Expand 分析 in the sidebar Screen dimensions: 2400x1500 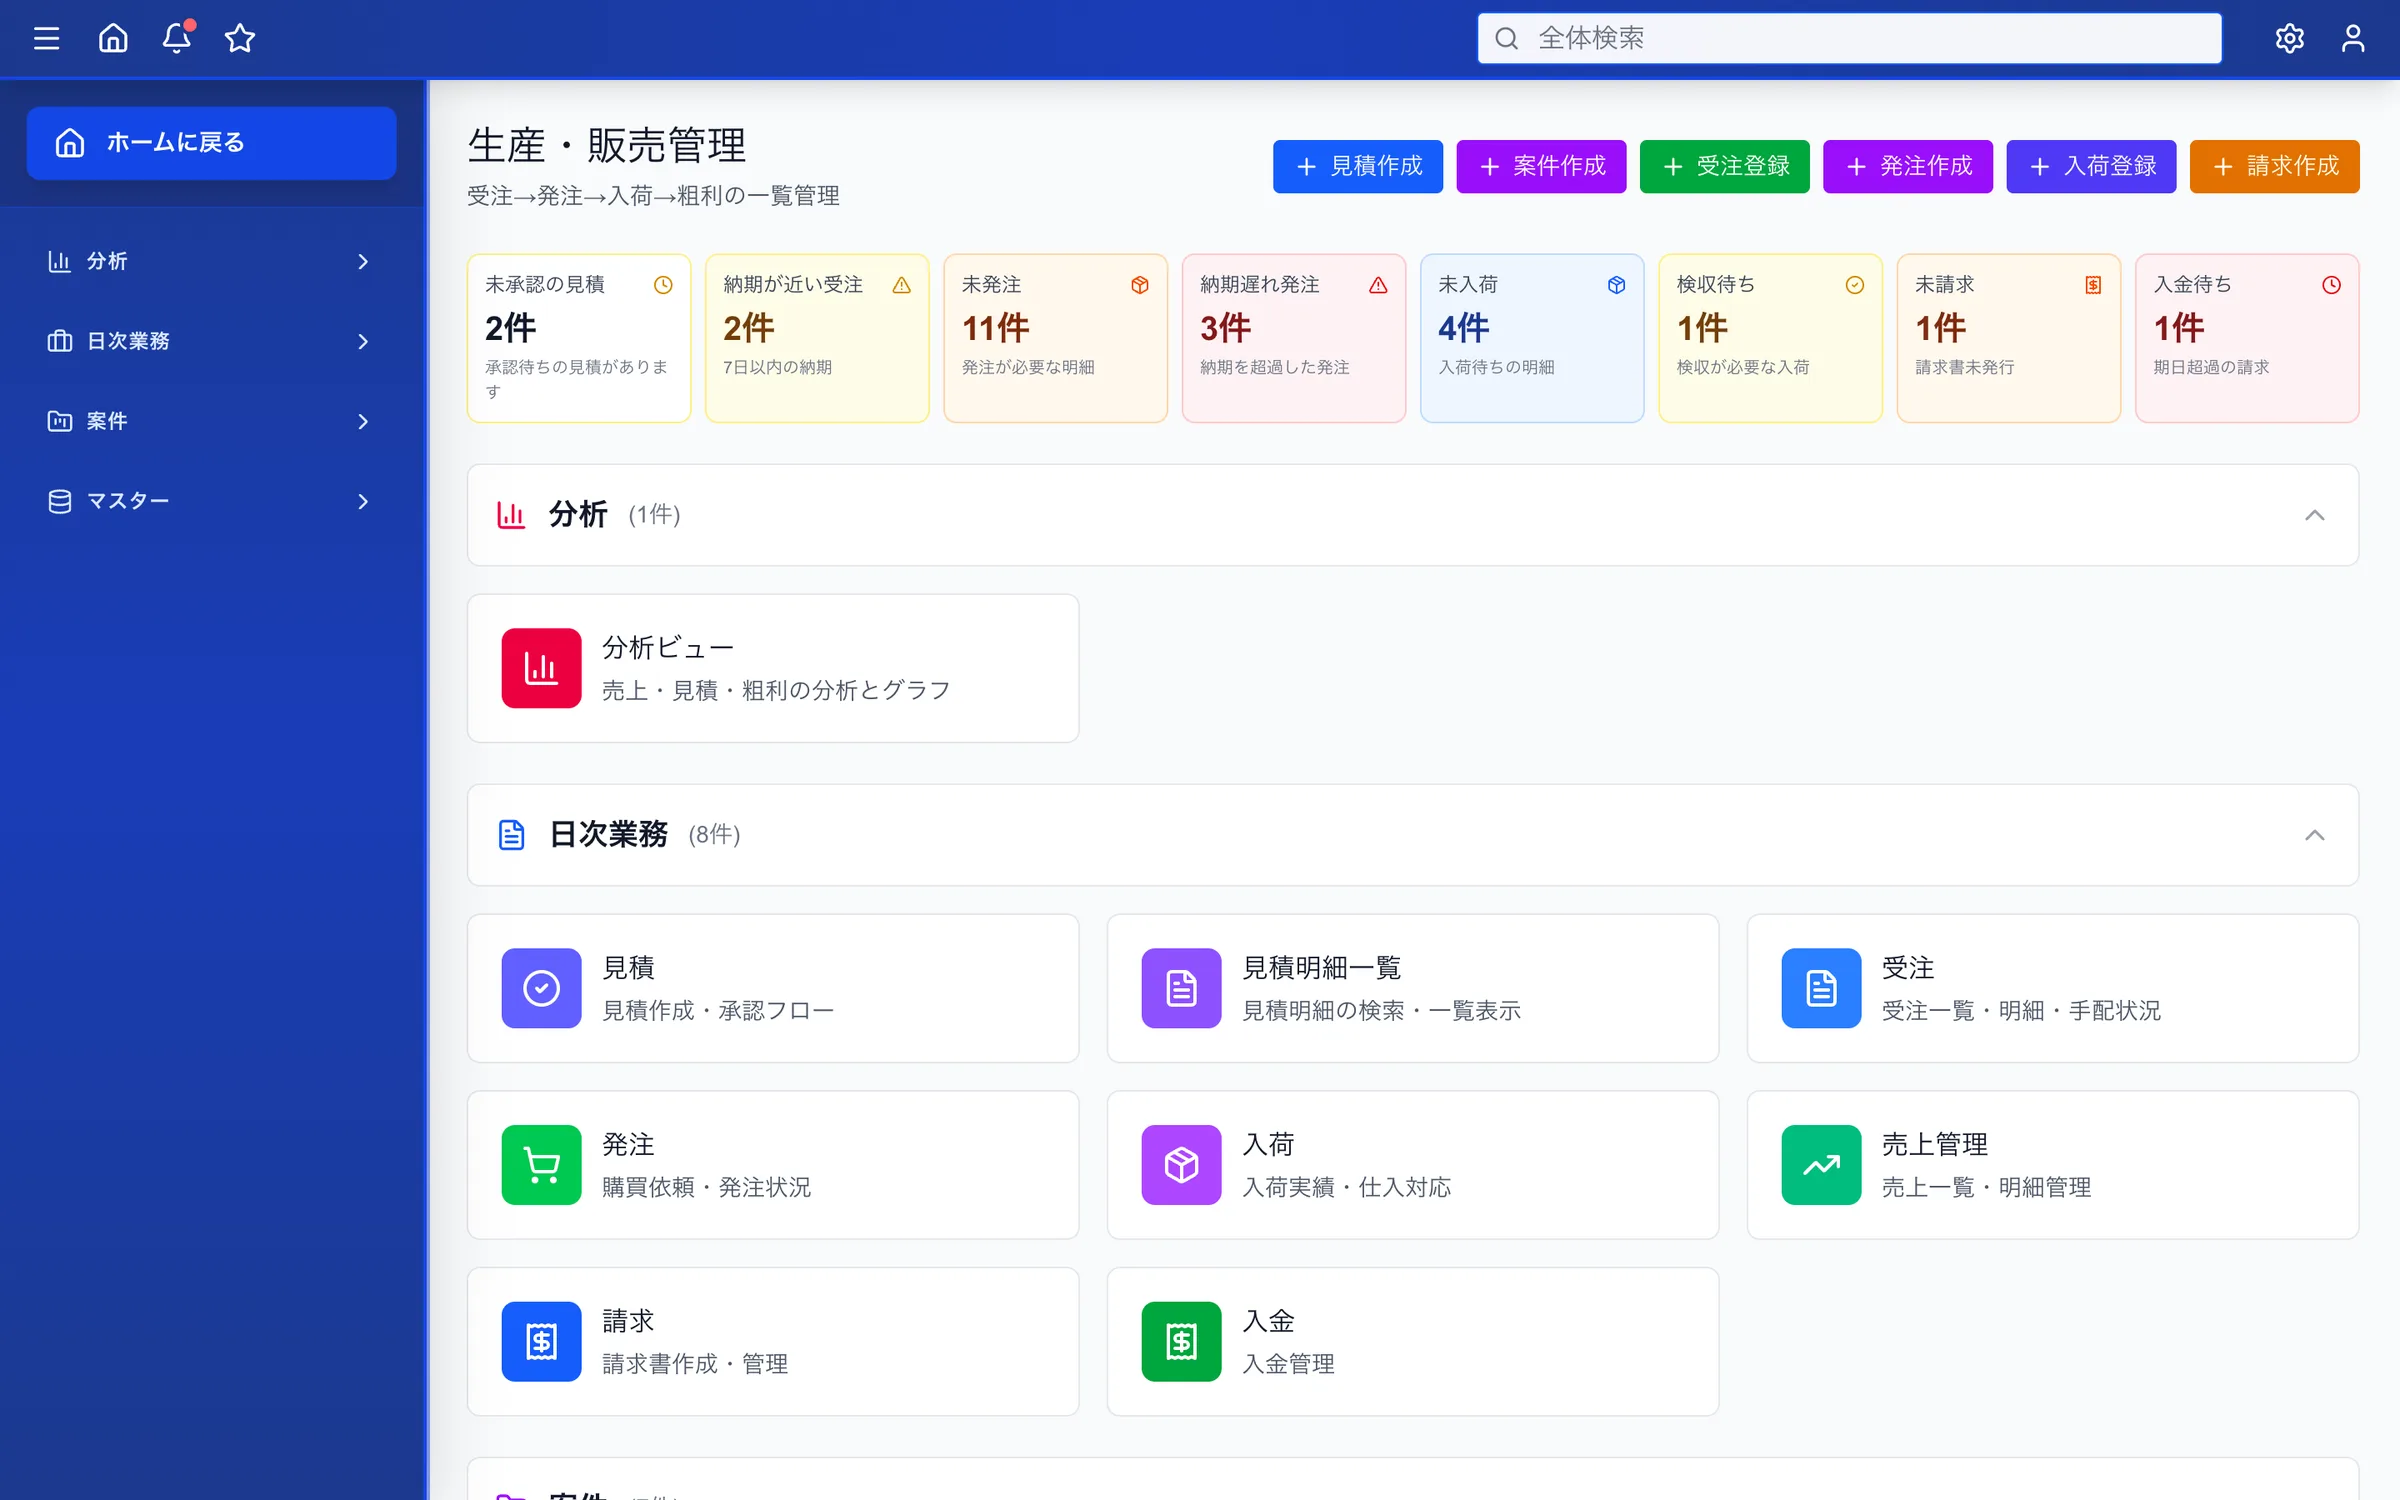(211, 261)
